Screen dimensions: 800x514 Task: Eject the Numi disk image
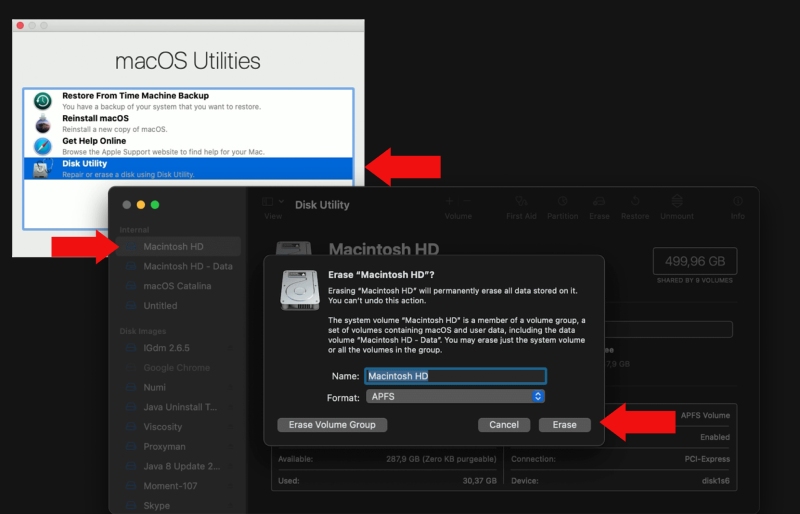pyautogui.click(x=231, y=387)
